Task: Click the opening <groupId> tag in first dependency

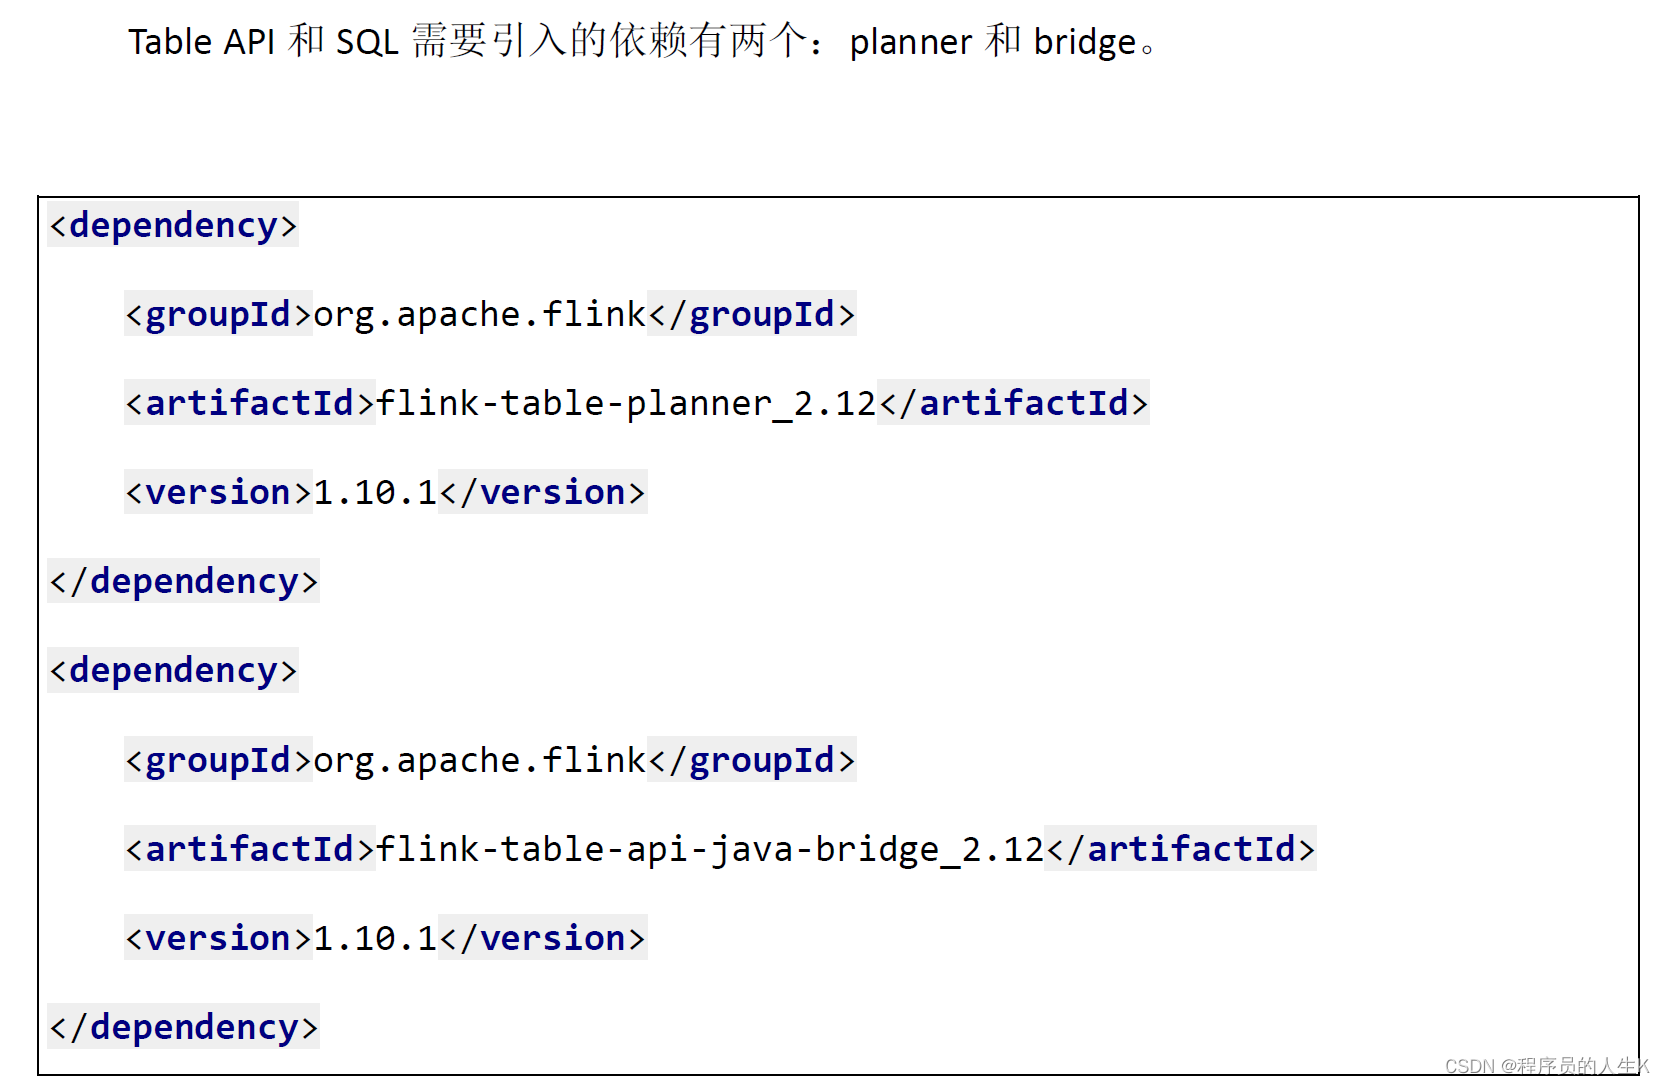Action: [x=218, y=315]
